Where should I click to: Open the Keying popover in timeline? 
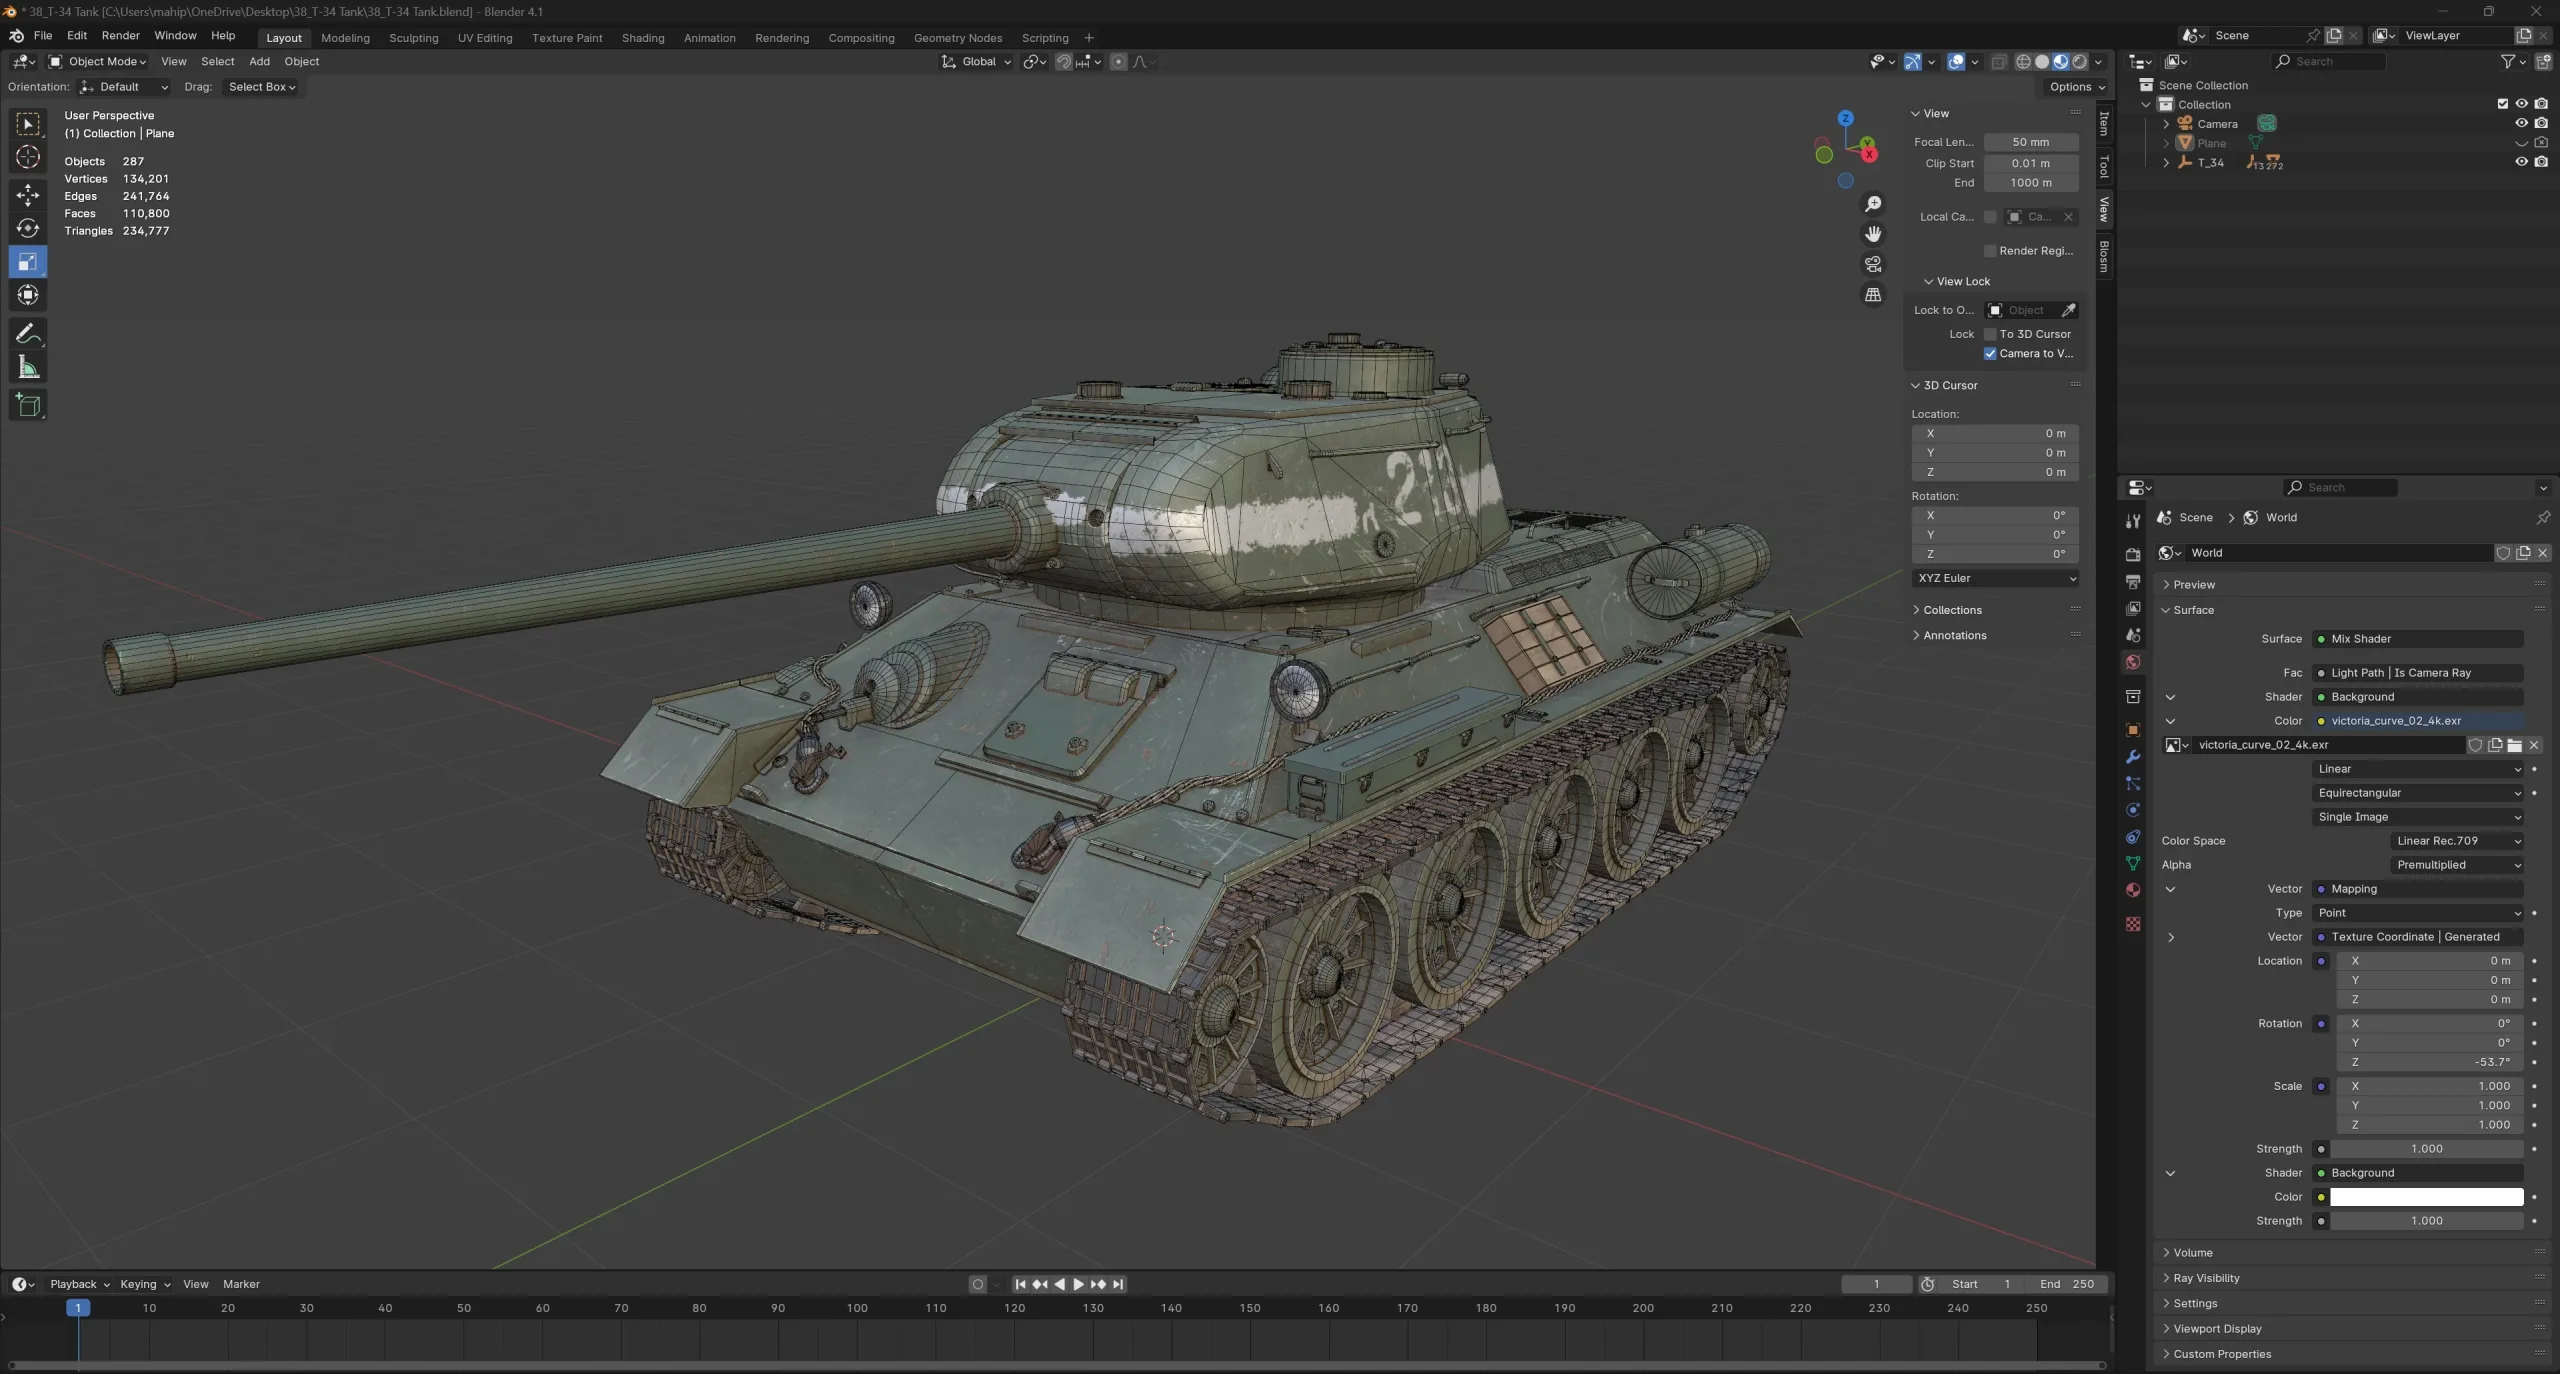(x=145, y=1284)
